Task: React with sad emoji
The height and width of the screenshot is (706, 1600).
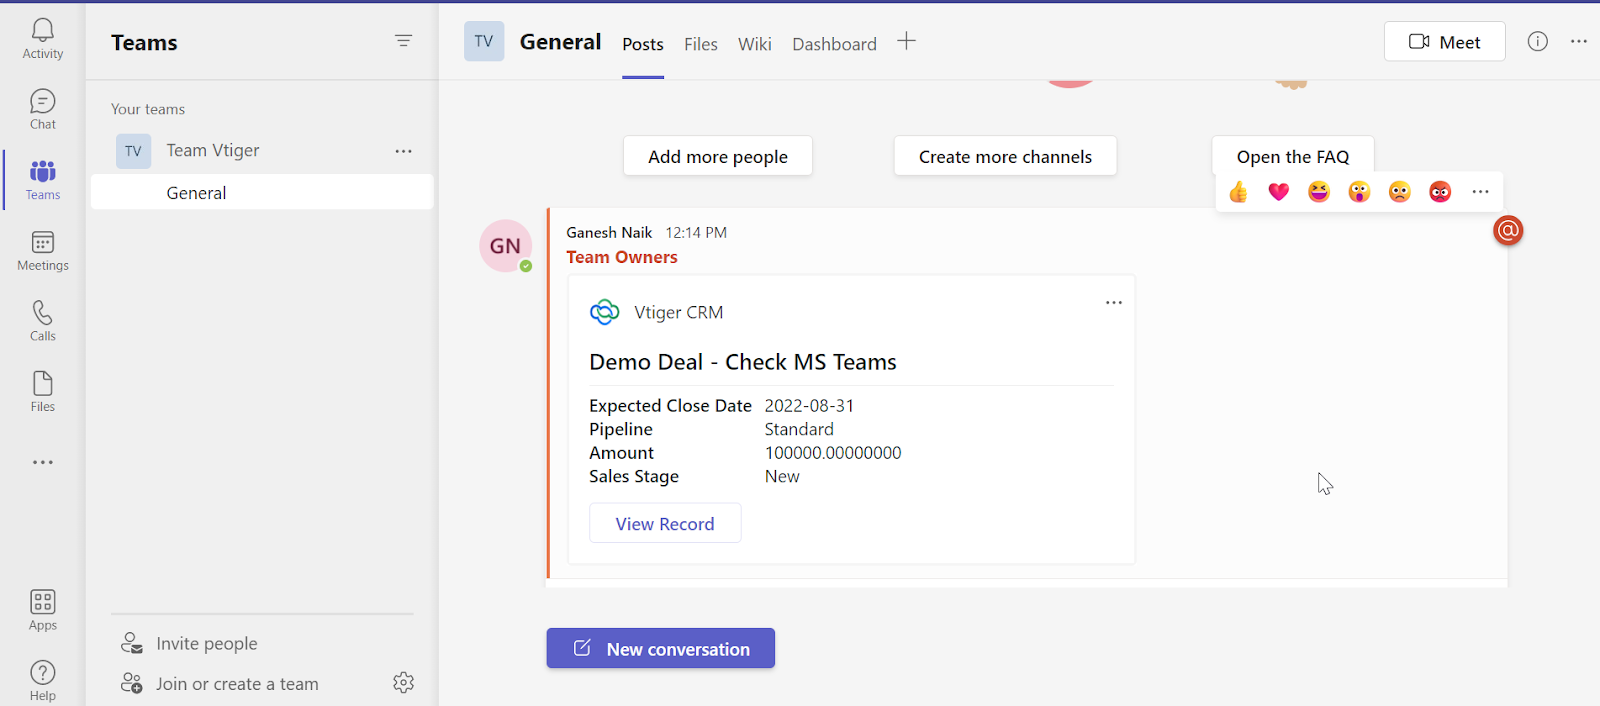Action: 1400,192
